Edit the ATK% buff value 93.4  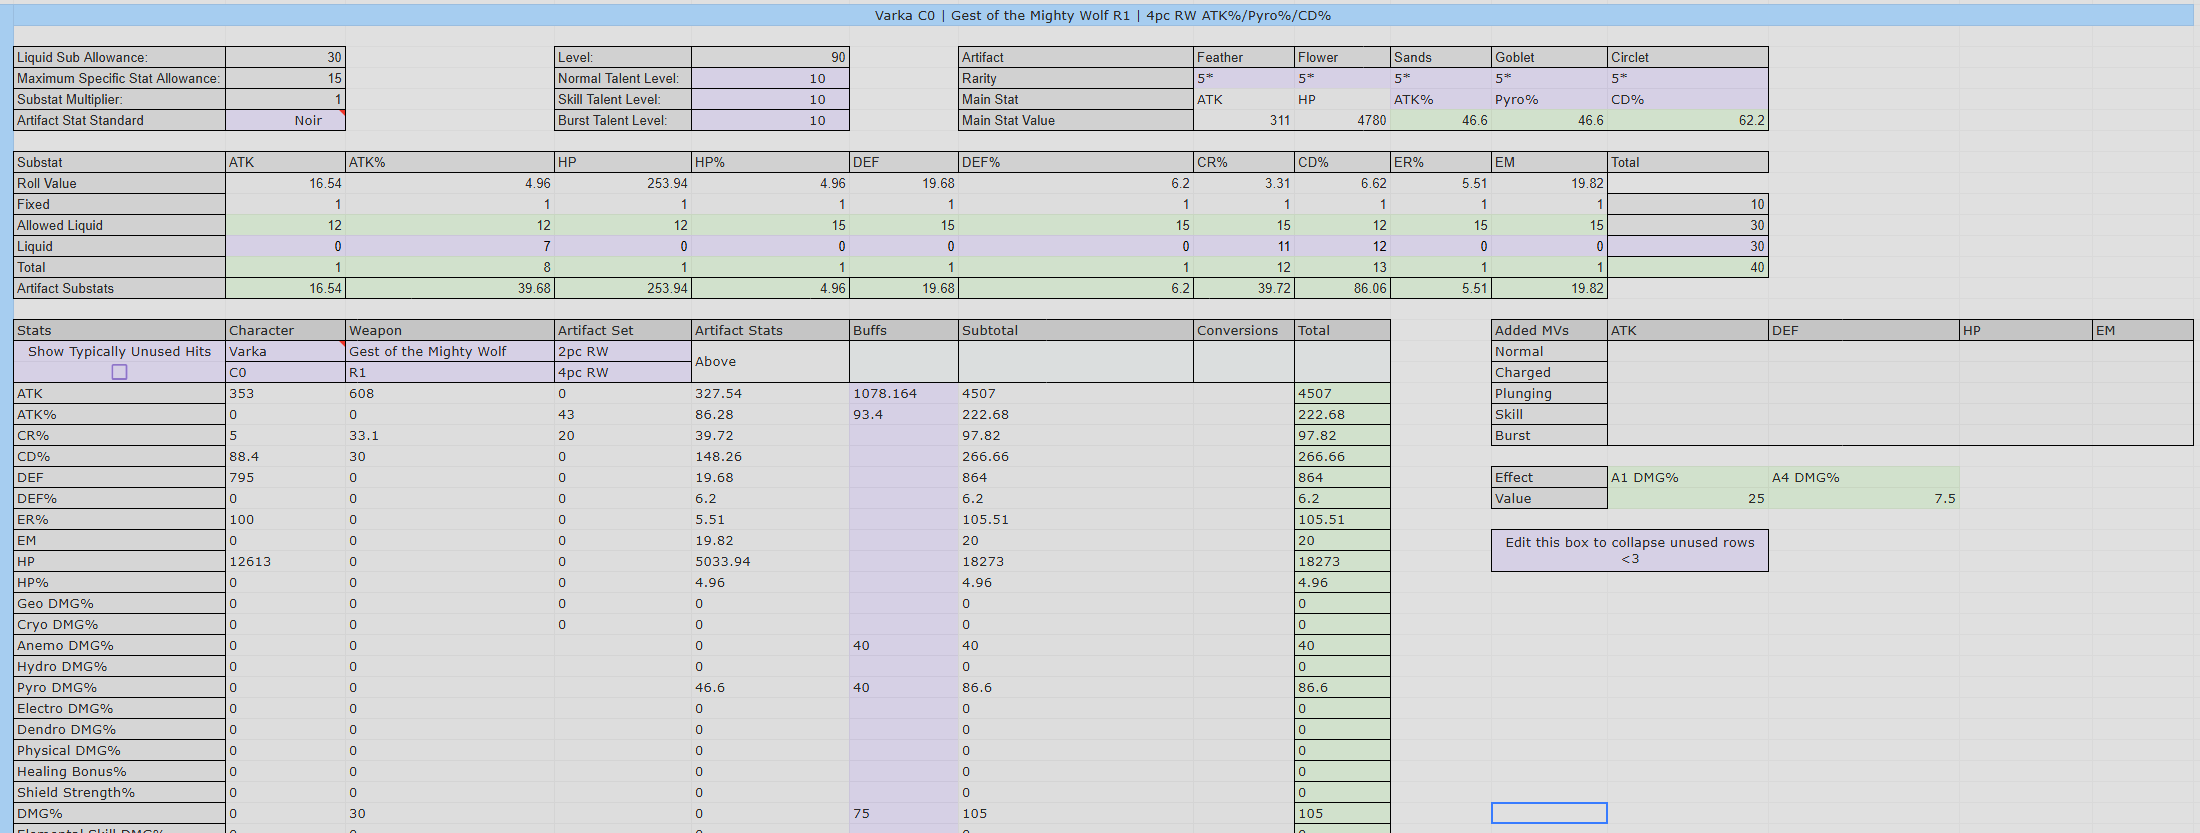coord(904,414)
